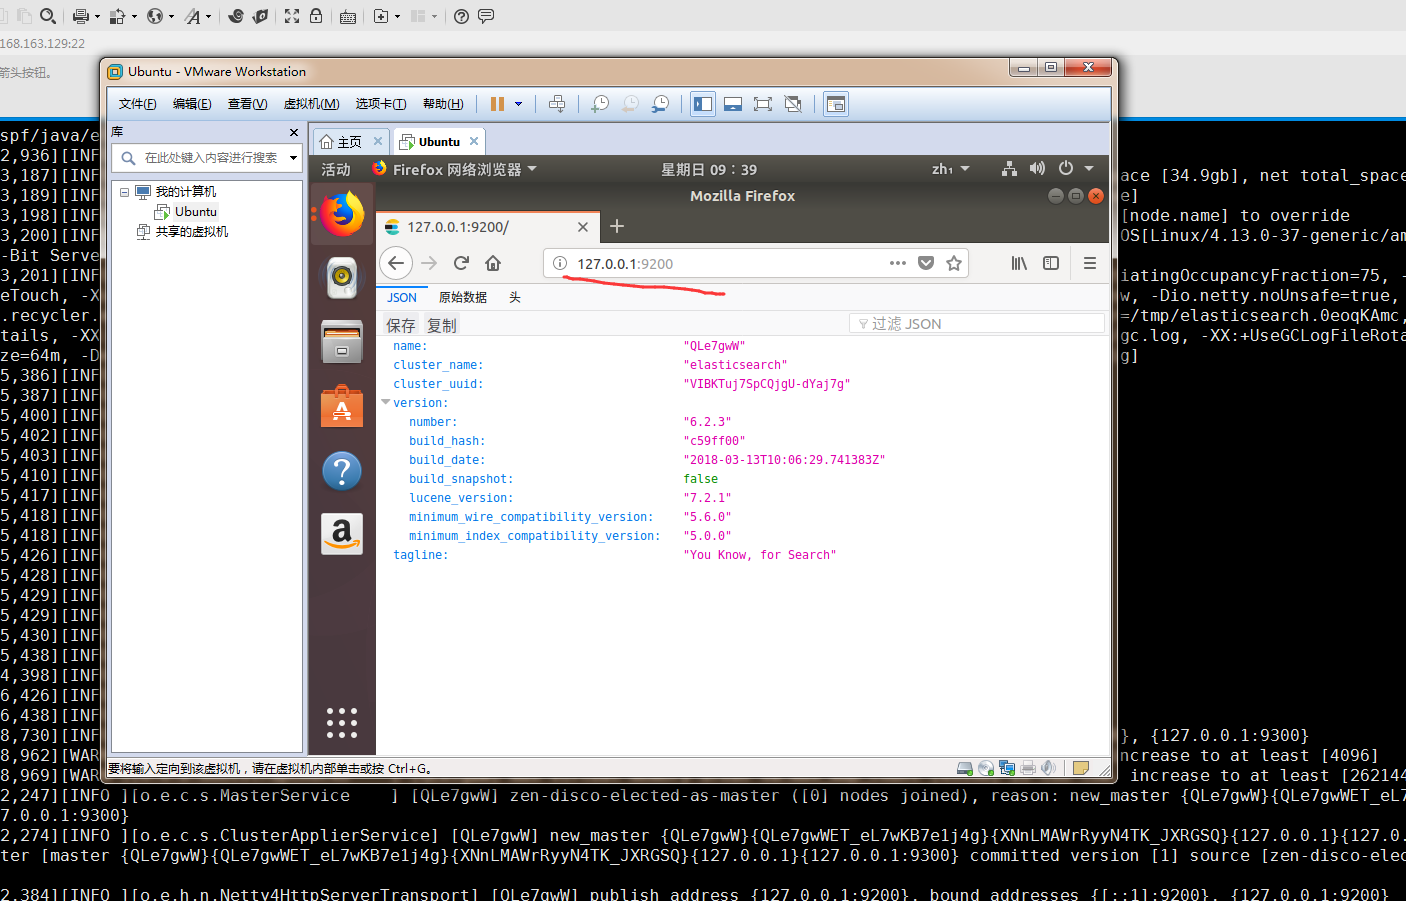Open the 文件(F) menu in VMware
This screenshot has height=901, width=1406.
pyautogui.click(x=137, y=104)
